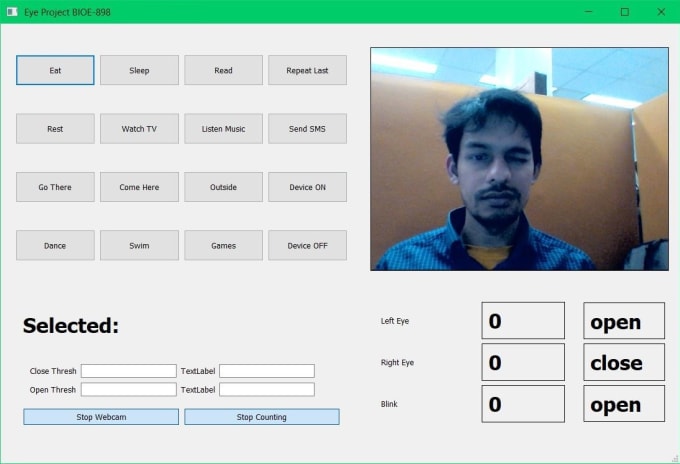Stop the webcam feed
This screenshot has height=464, width=680.
pyautogui.click(x=101, y=417)
